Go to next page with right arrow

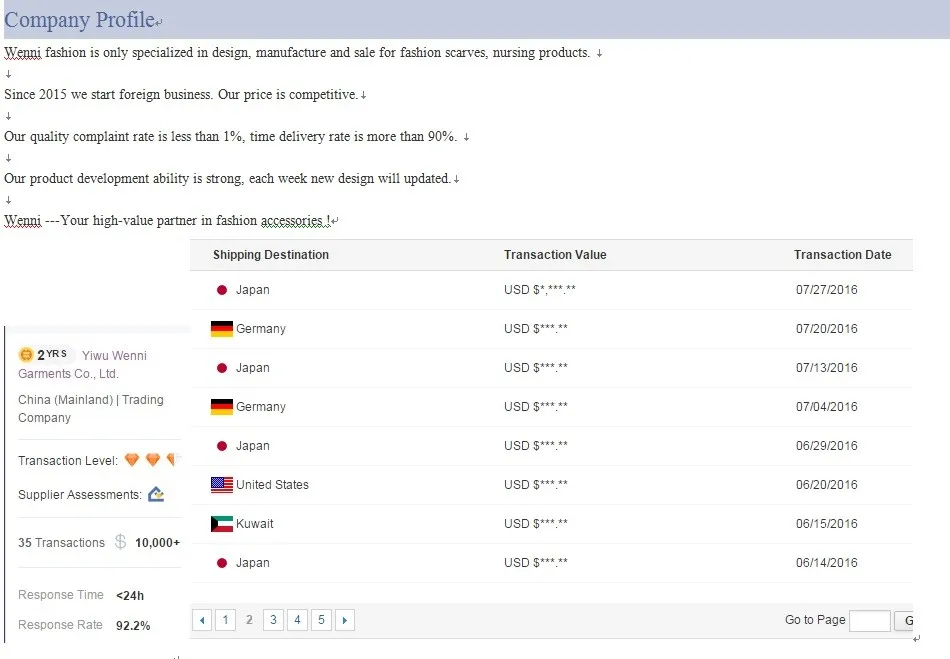[345, 620]
